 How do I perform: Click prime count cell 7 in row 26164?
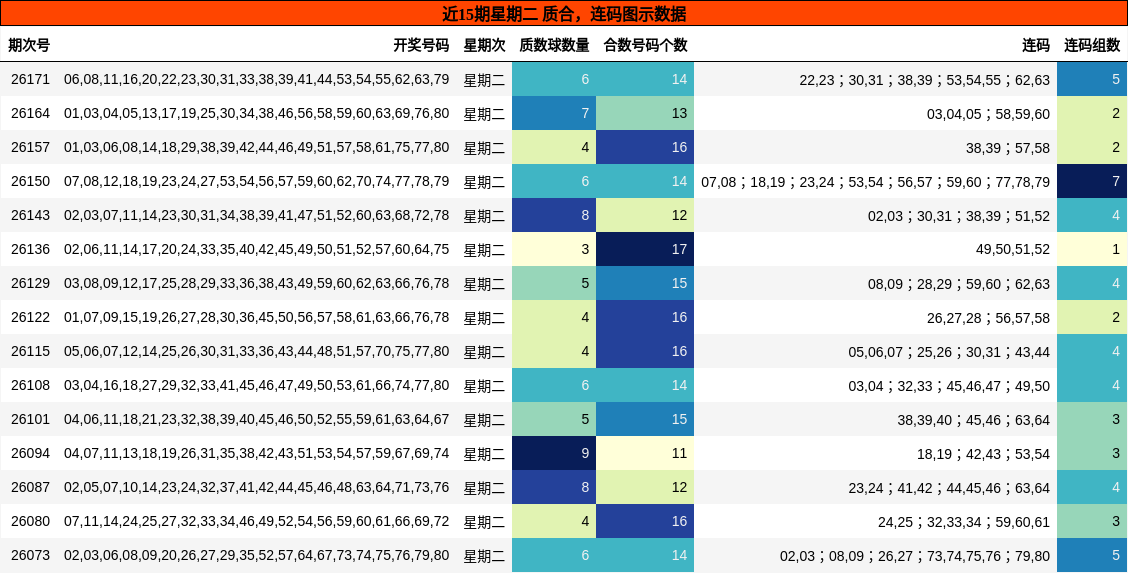coord(554,114)
